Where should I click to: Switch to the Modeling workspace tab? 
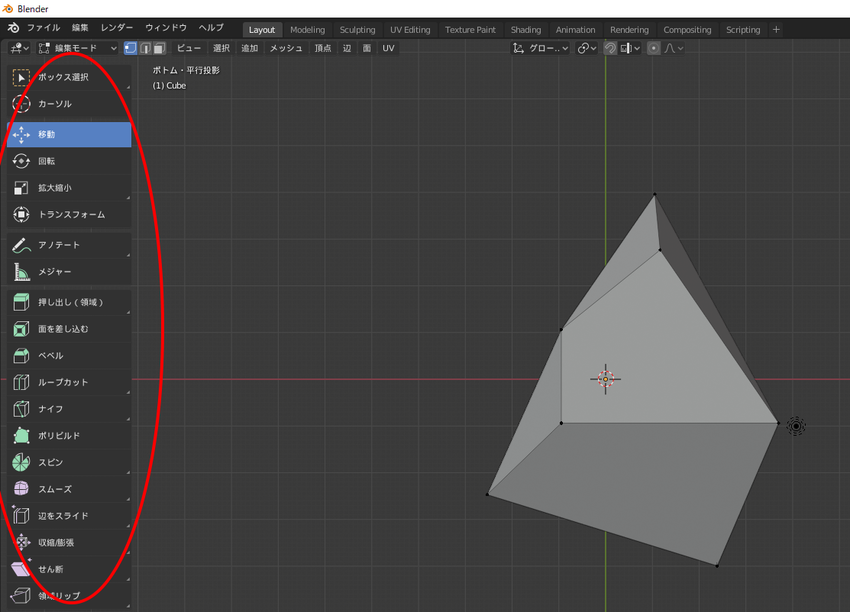click(307, 30)
